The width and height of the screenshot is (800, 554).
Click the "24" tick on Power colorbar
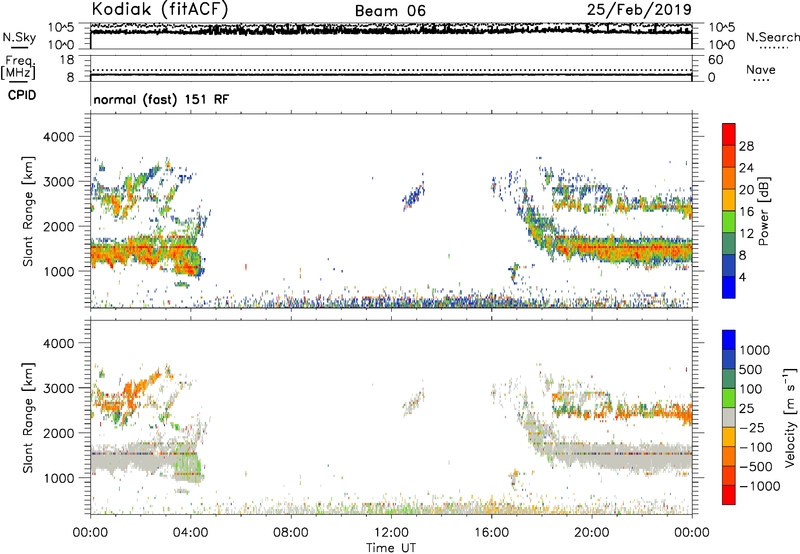pos(746,168)
